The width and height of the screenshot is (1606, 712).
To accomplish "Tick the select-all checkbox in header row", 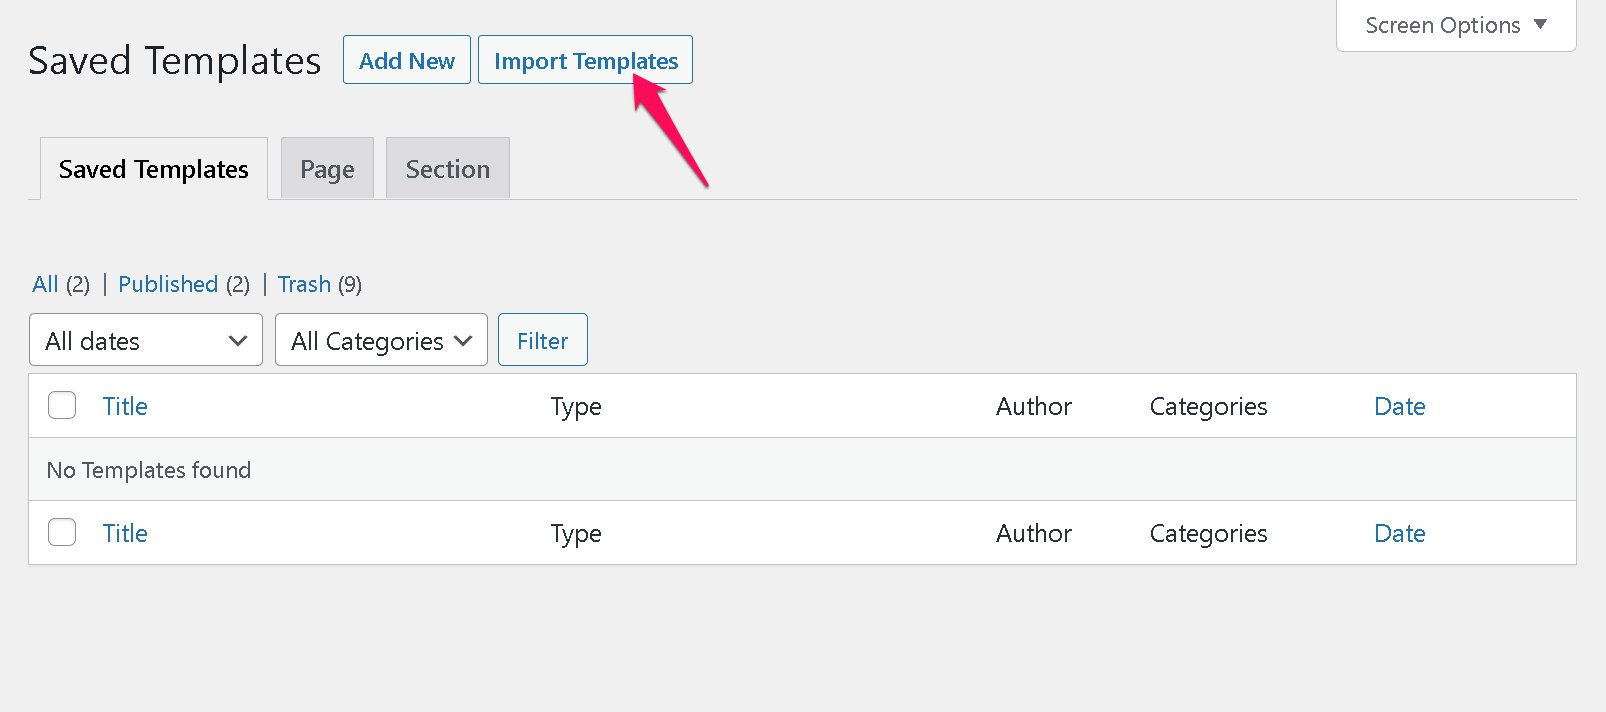I will pyautogui.click(x=62, y=405).
